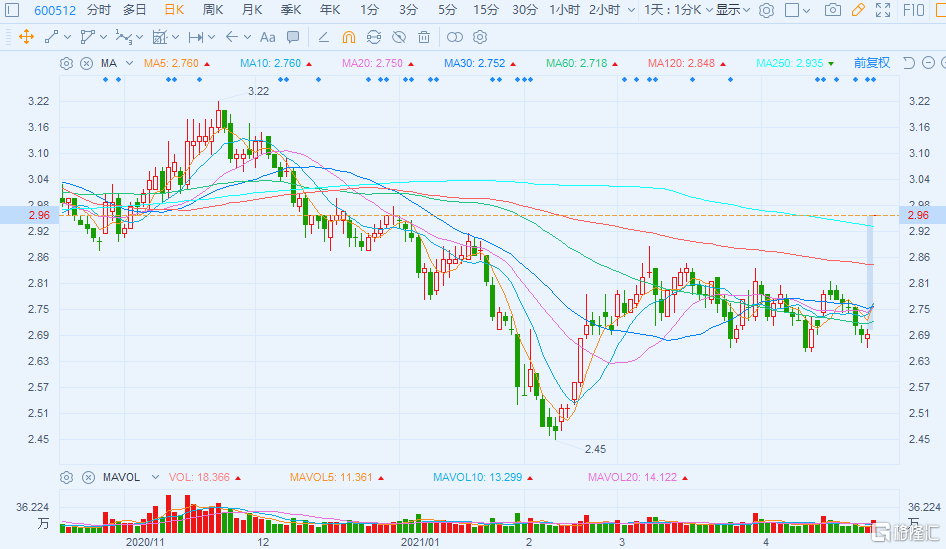Remove the MAVOL indicator with the X
The image size is (946, 549).
87,477
